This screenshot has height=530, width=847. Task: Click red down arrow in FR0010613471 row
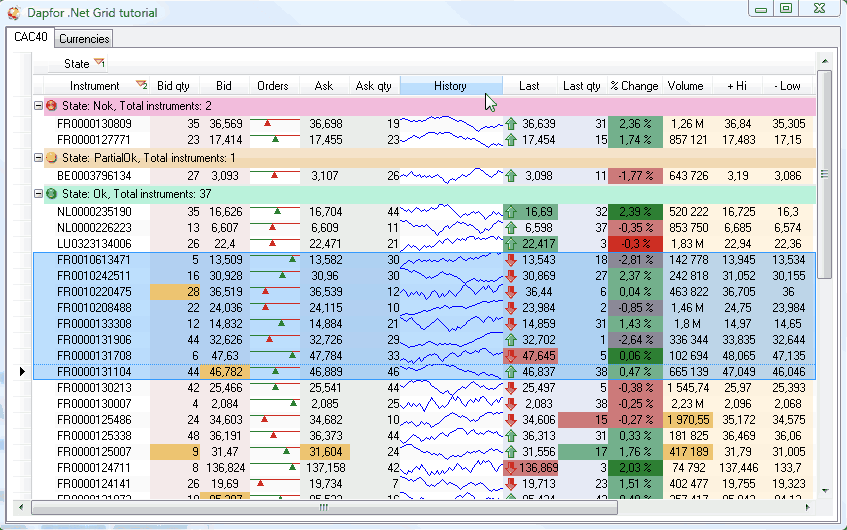(x=511, y=260)
